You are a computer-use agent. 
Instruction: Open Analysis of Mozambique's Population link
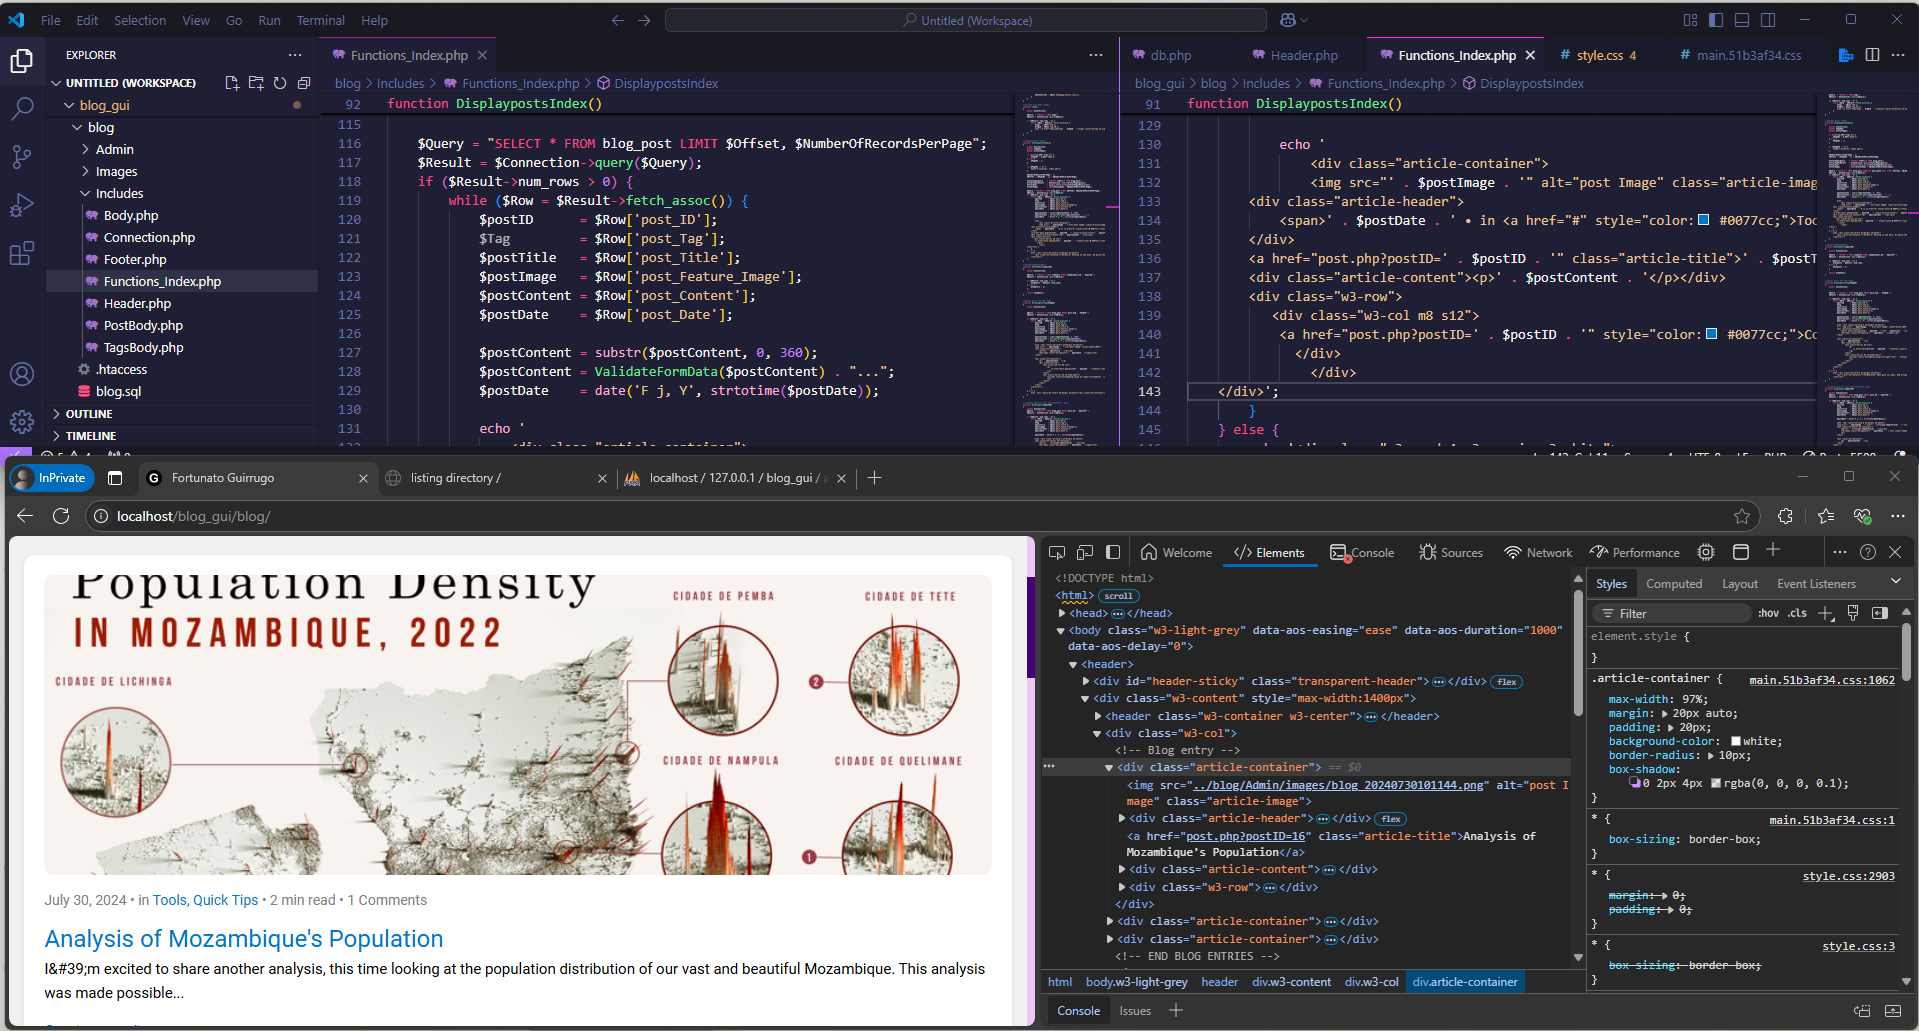[x=243, y=939]
